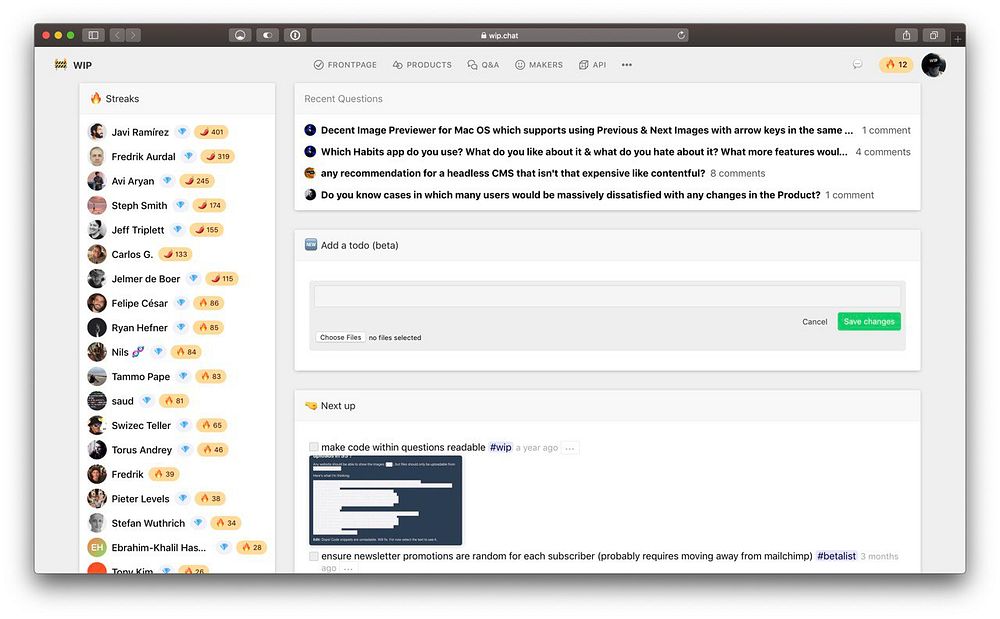Click the Safari address bar showing wip.chat
The image size is (1000, 619).
point(499,35)
